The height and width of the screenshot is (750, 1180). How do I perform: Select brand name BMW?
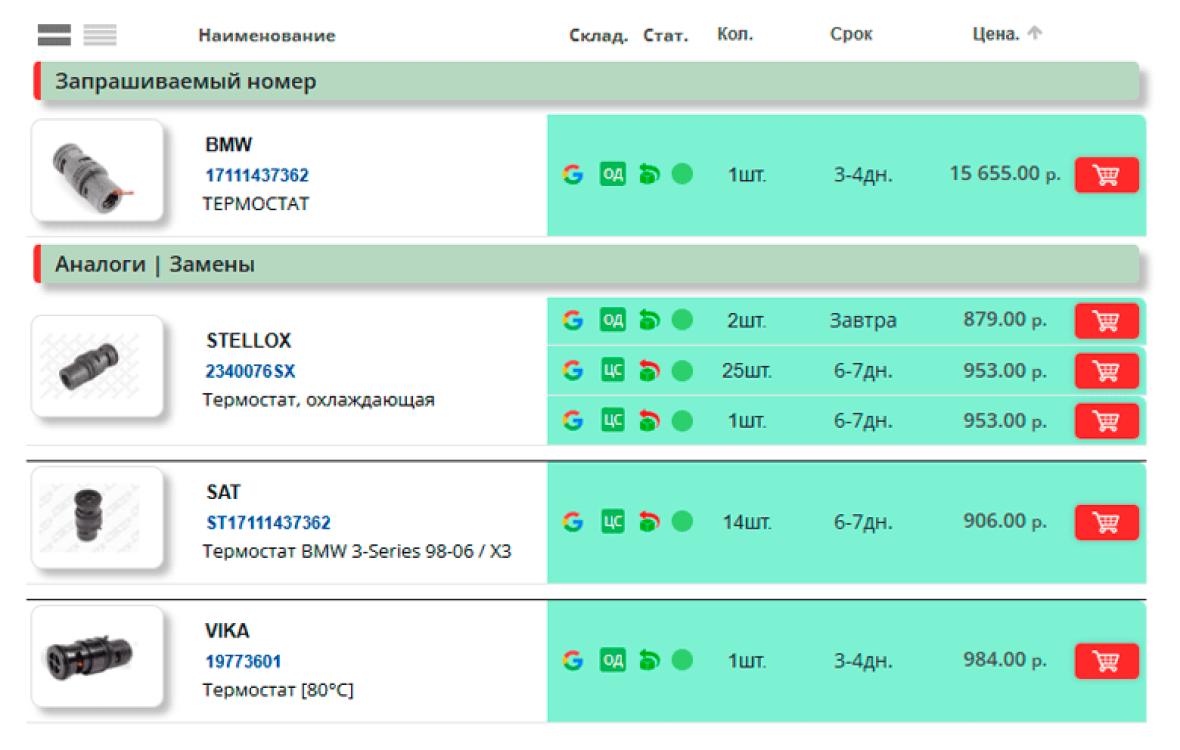click(x=229, y=144)
